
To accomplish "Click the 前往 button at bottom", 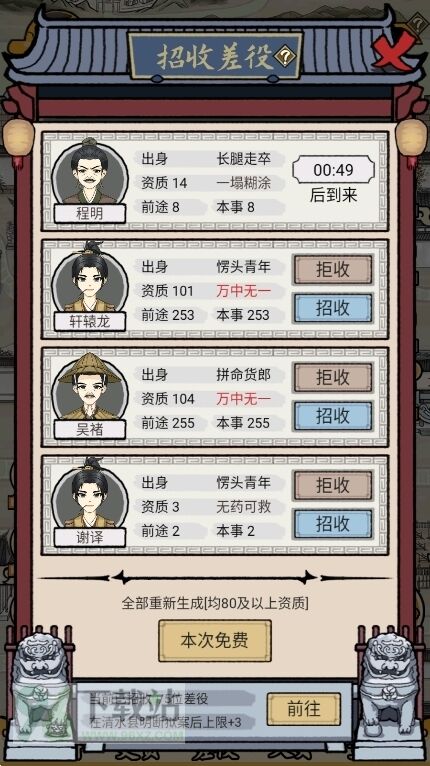I will (303, 709).
